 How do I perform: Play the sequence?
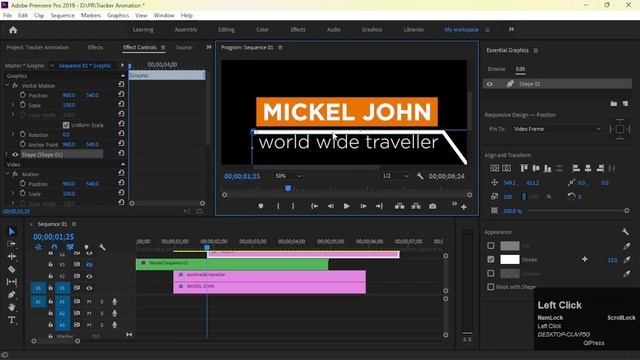click(x=347, y=206)
